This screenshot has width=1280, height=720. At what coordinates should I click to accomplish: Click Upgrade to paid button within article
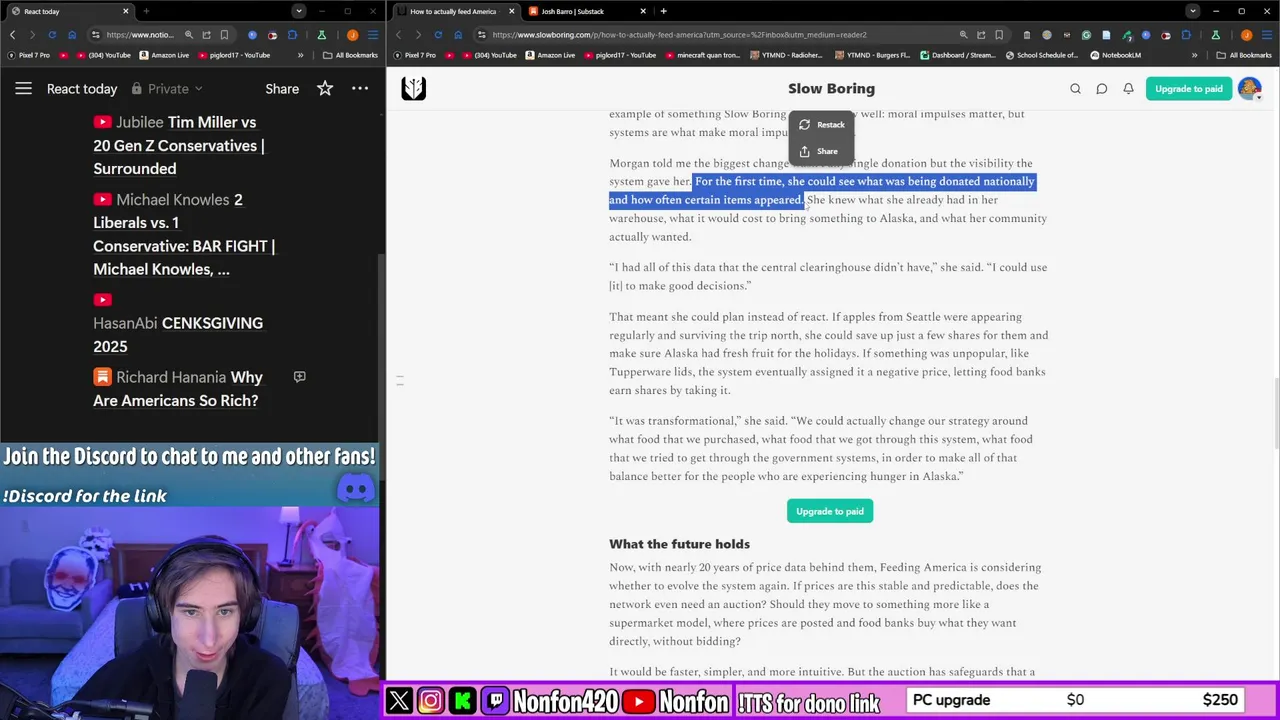830,511
